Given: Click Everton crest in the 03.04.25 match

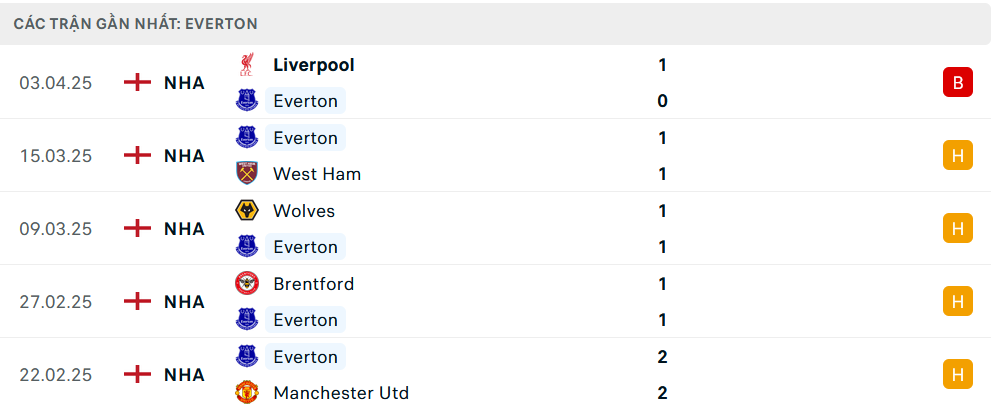Looking at the screenshot, I should 246,101.
